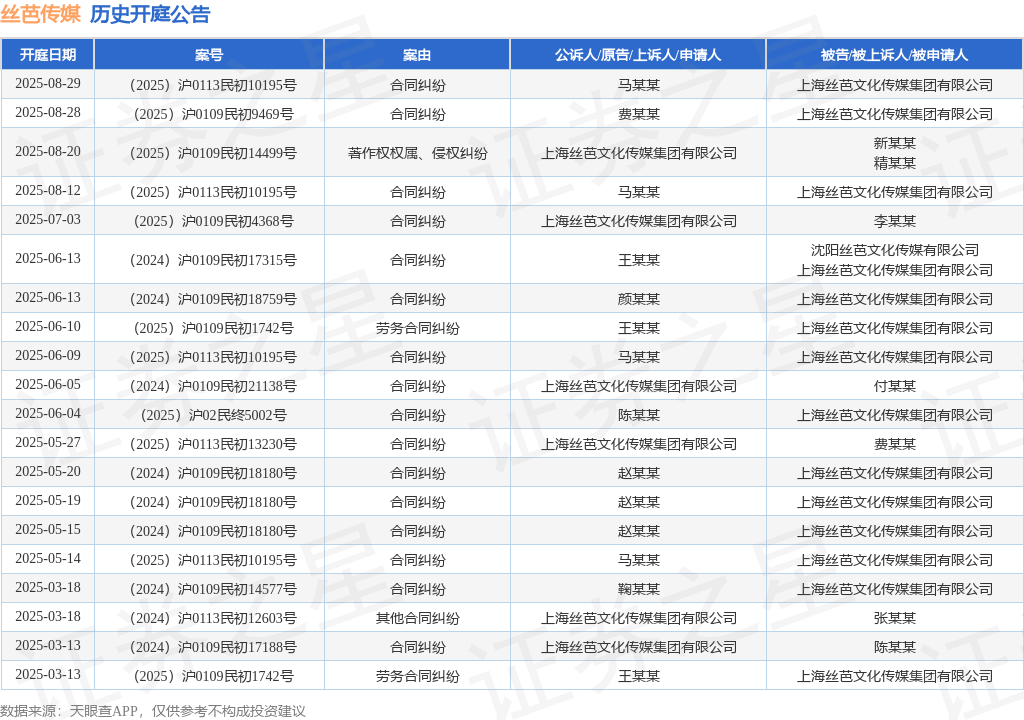1024x720 pixels.
Task: Click plaintiff 王某某 in the last row
Action: tap(639, 676)
